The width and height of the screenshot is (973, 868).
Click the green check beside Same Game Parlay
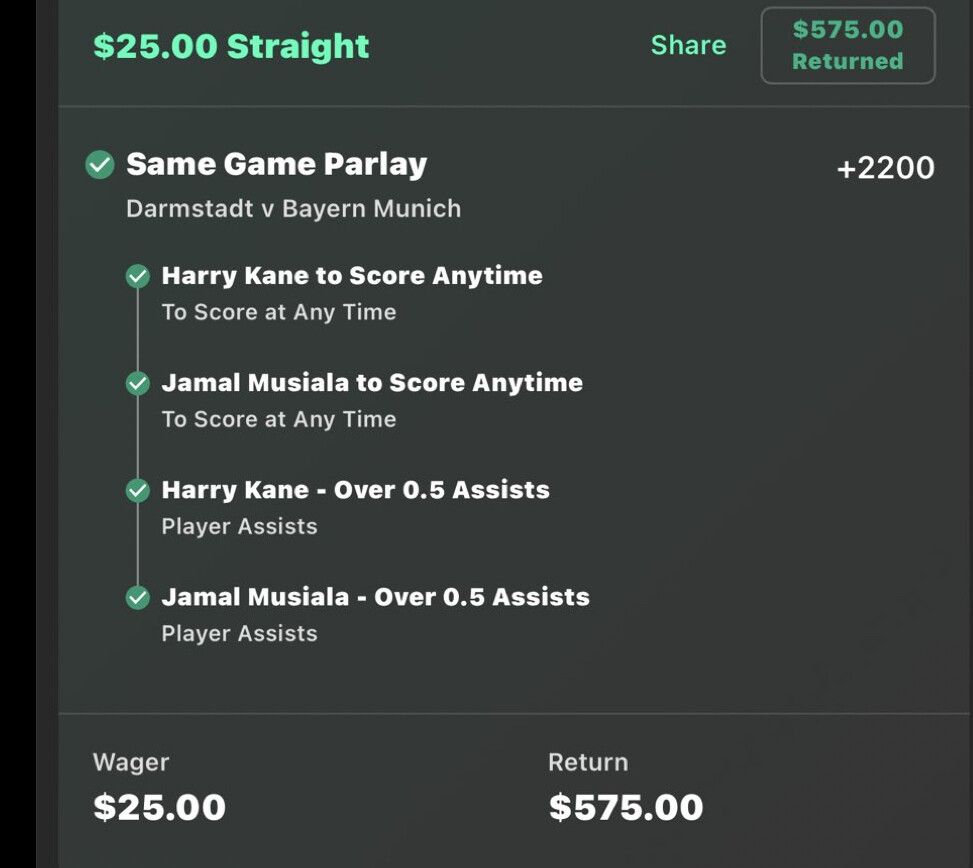(x=100, y=165)
